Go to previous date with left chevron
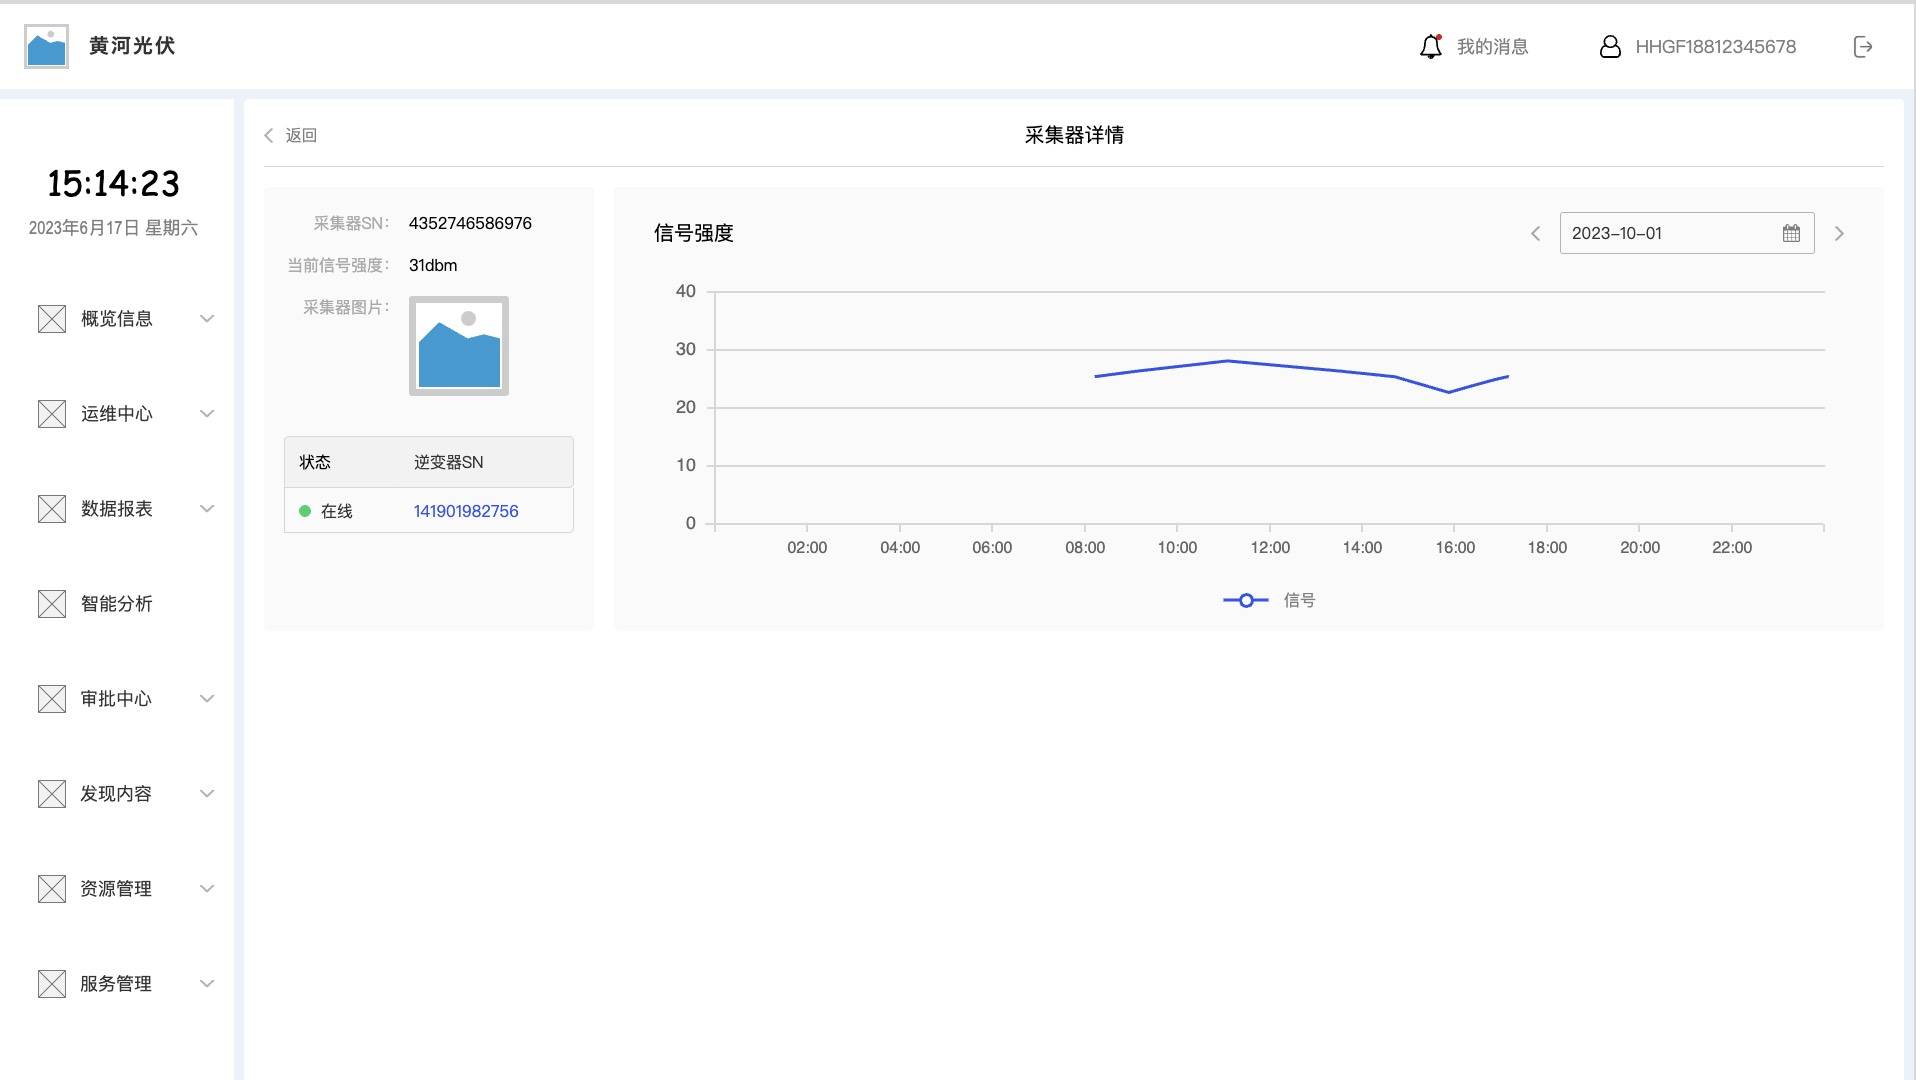The image size is (1916, 1080). coord(1537,233)
